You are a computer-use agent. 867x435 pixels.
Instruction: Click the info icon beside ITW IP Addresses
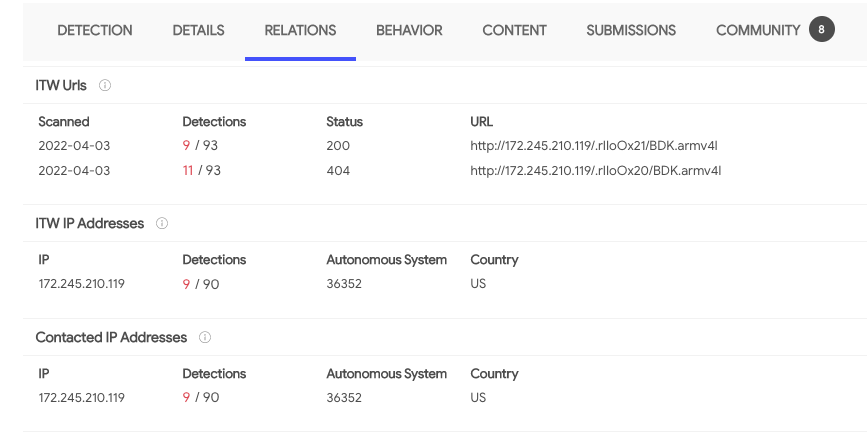click(162, 224)
